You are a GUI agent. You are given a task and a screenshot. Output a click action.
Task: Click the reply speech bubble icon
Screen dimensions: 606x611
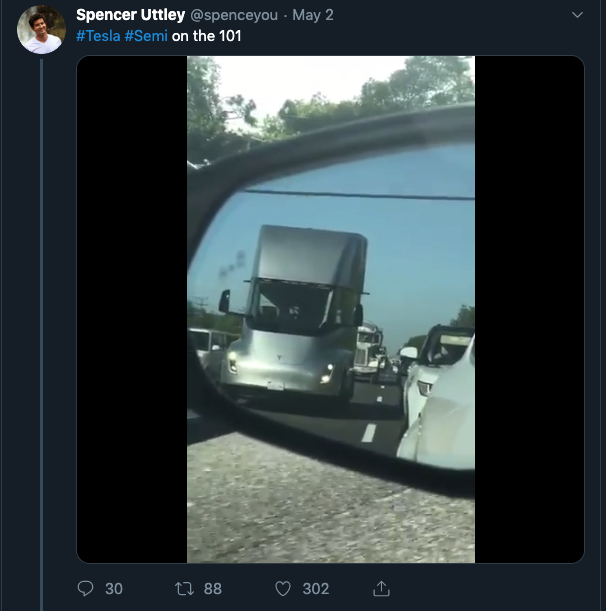(x=85, y=588)
